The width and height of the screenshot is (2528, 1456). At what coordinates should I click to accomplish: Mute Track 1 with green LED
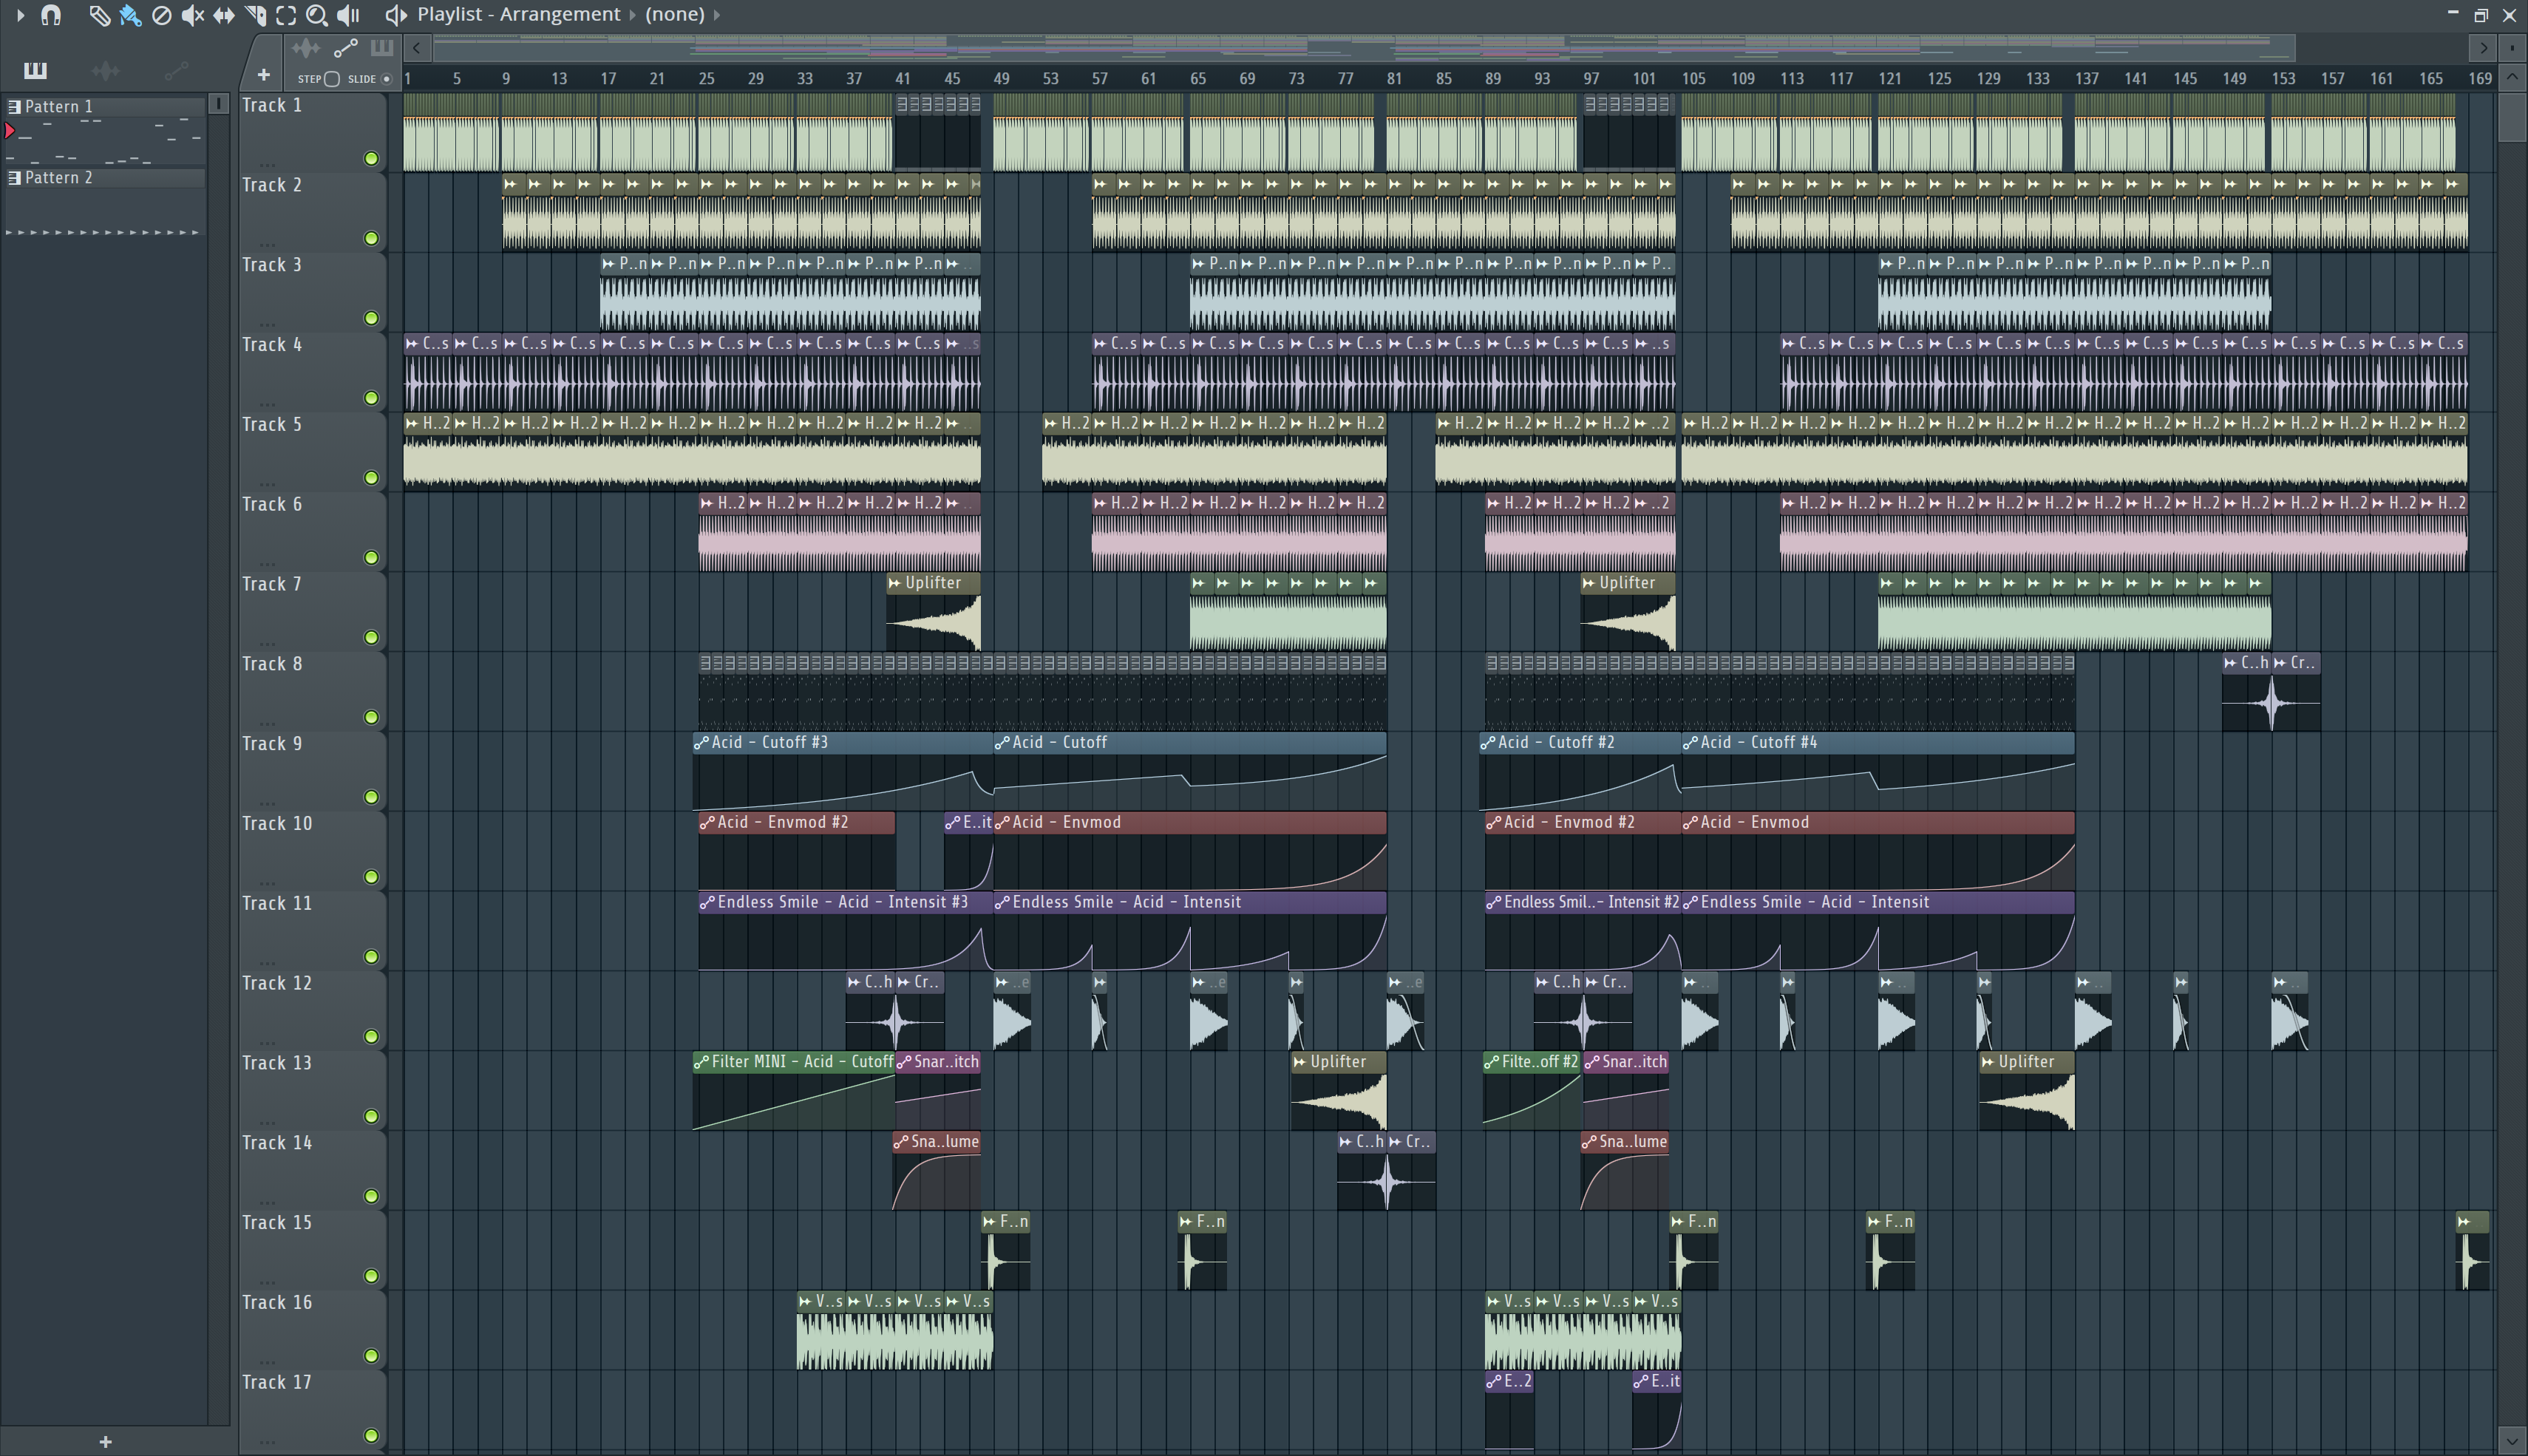371,158
